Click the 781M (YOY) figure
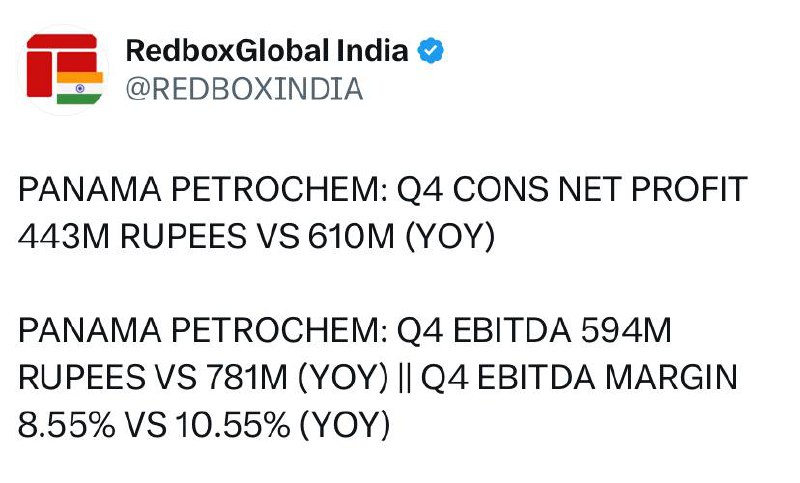 point(297,378)
